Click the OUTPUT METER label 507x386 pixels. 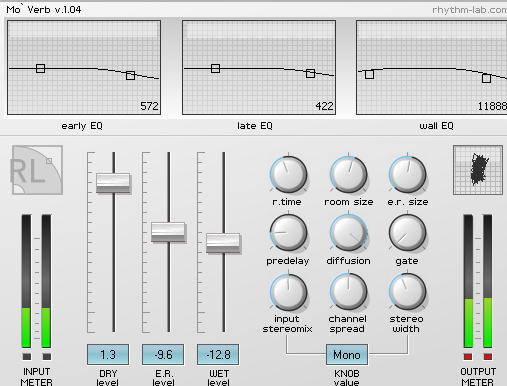click(478, 377)
